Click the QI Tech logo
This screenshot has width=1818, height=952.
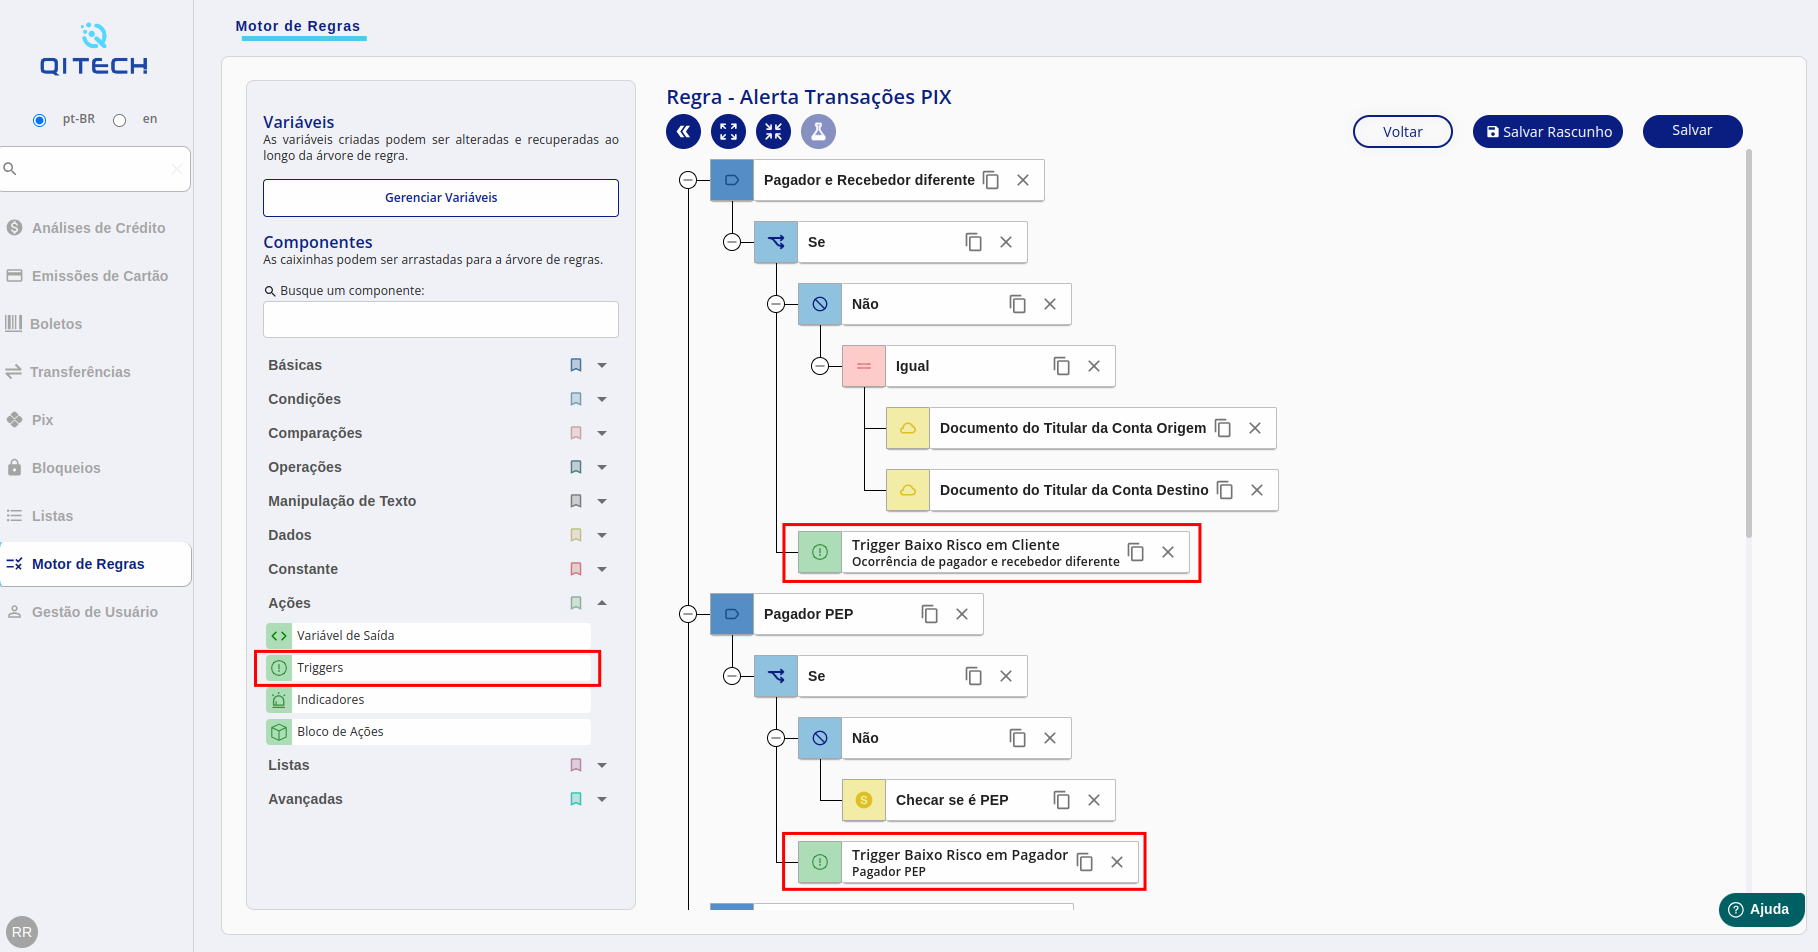94,50
